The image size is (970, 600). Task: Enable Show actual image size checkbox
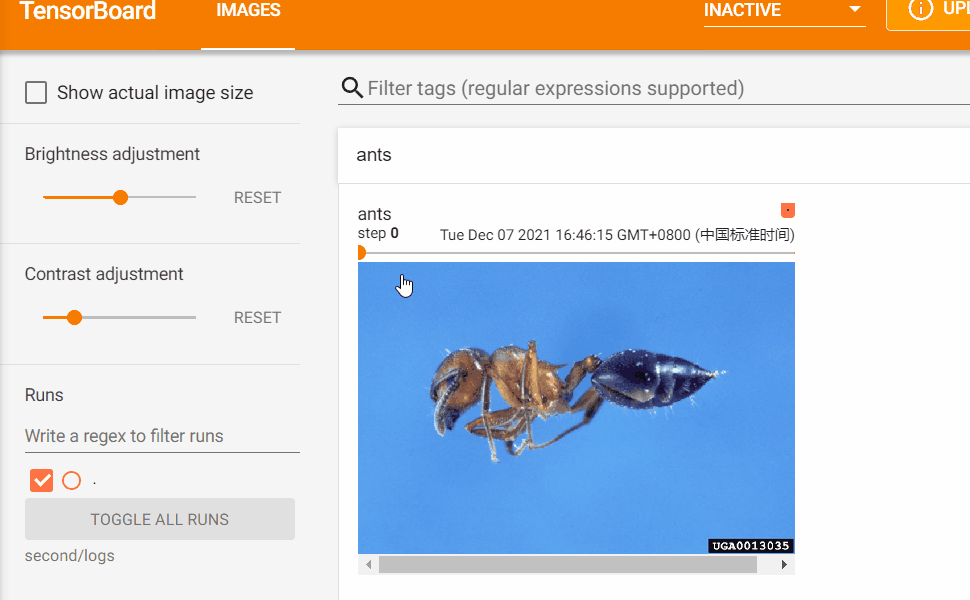pyautogui.click(x=36, y=93)
